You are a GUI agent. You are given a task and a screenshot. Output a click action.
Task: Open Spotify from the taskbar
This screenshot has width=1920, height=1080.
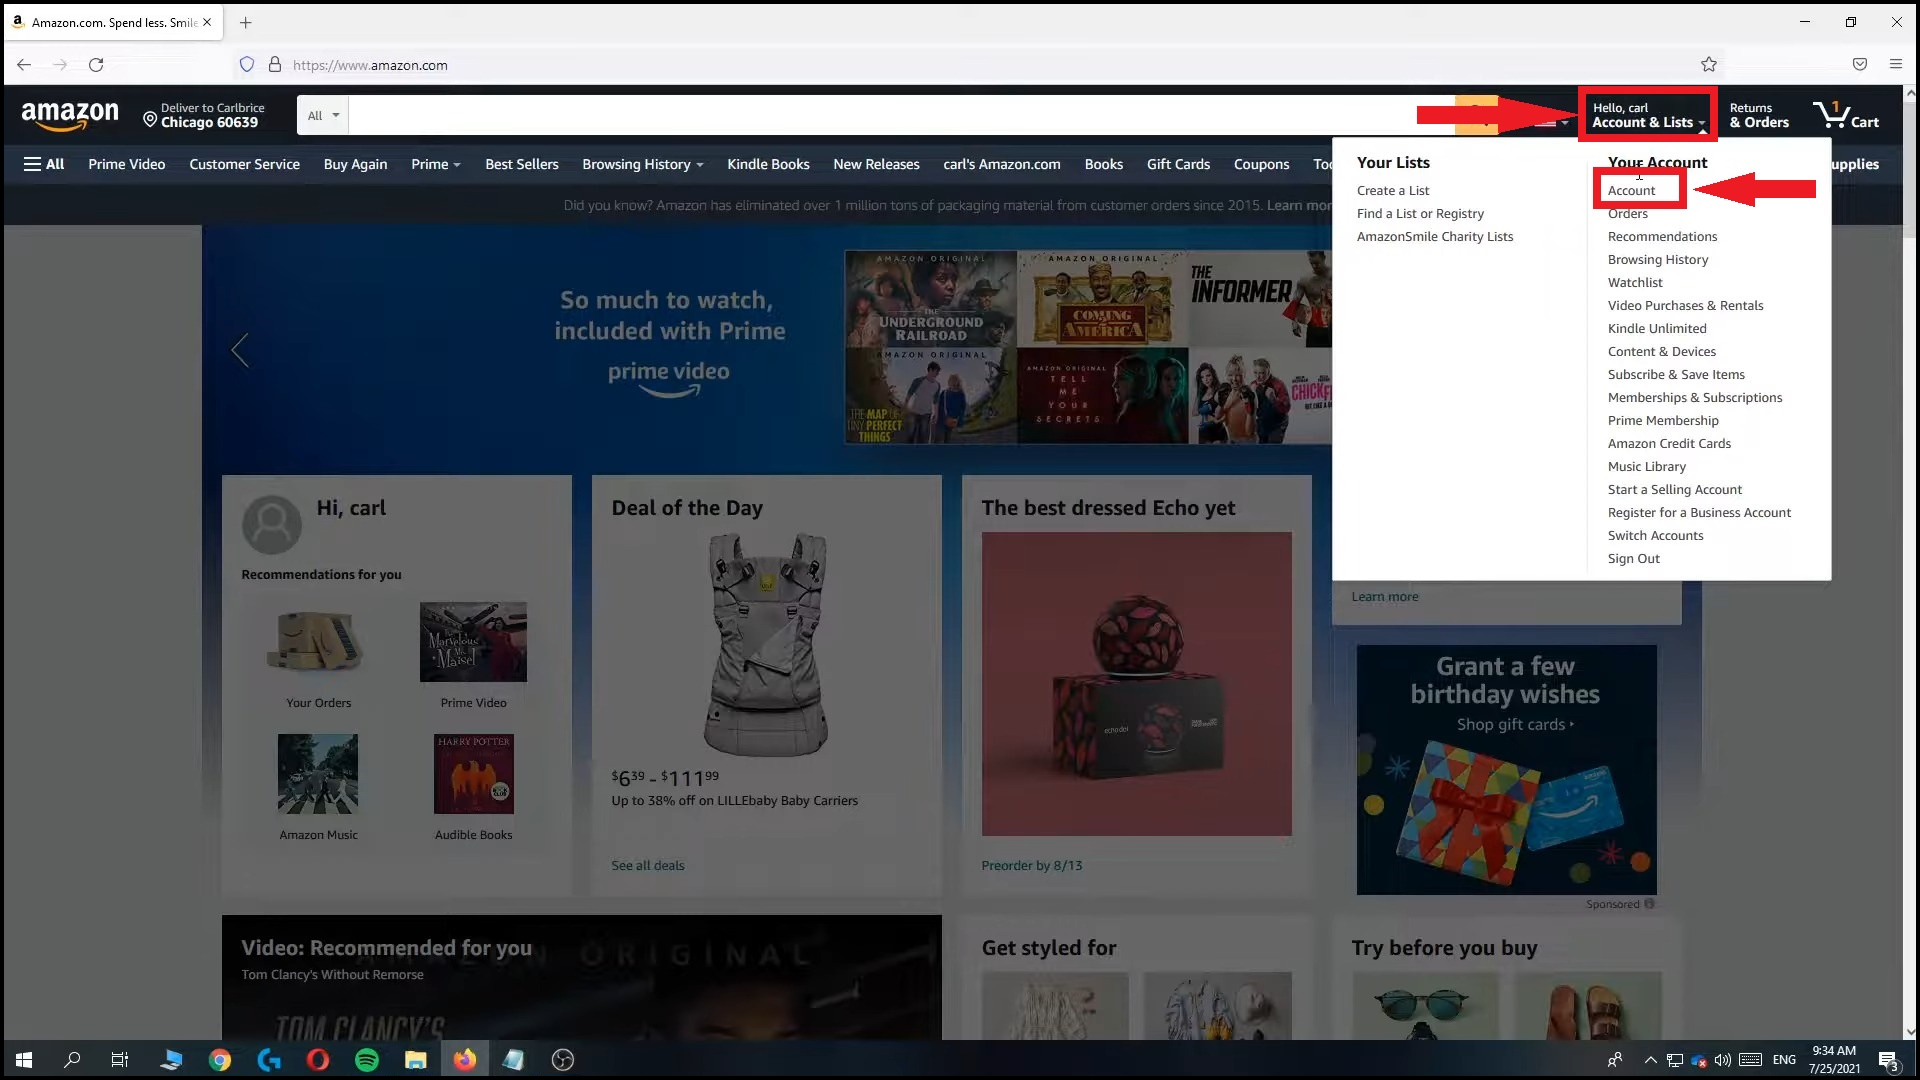(x=367, y=1060)
